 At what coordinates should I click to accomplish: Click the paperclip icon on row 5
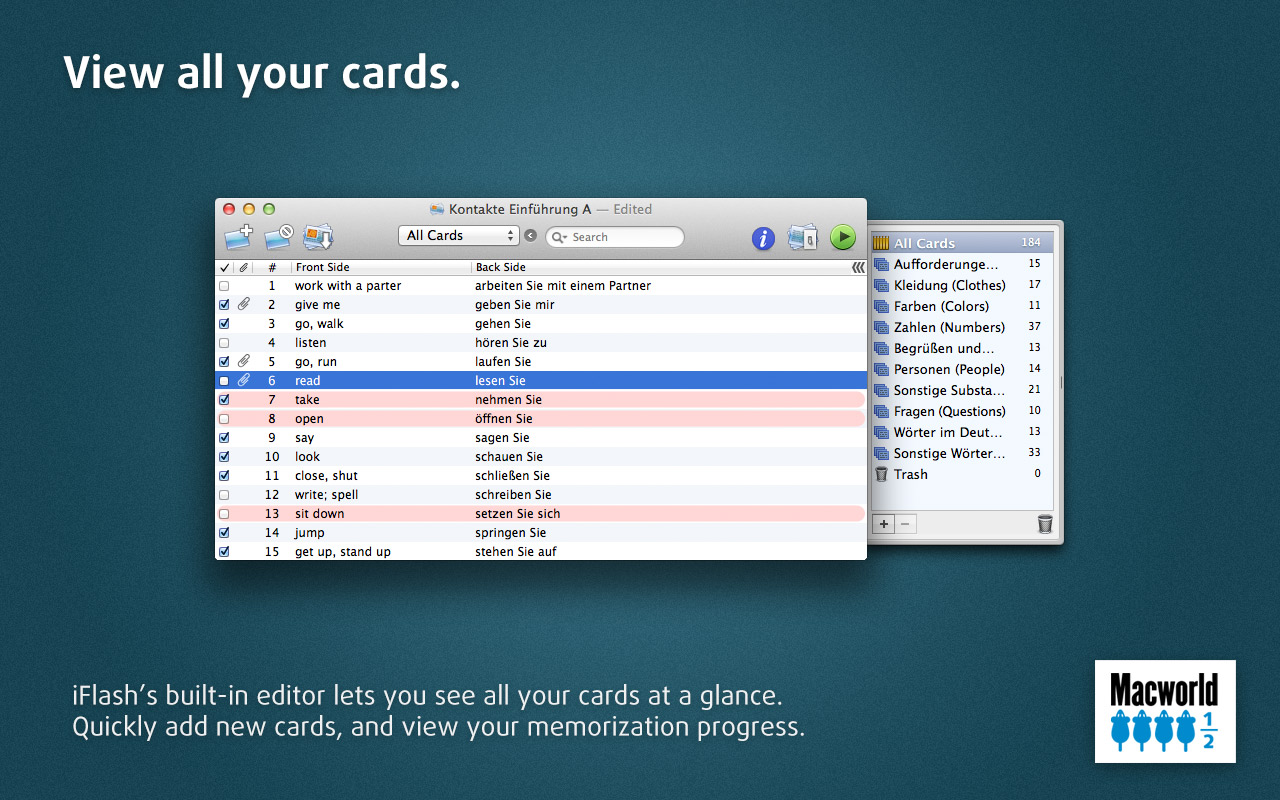(243, 361)
